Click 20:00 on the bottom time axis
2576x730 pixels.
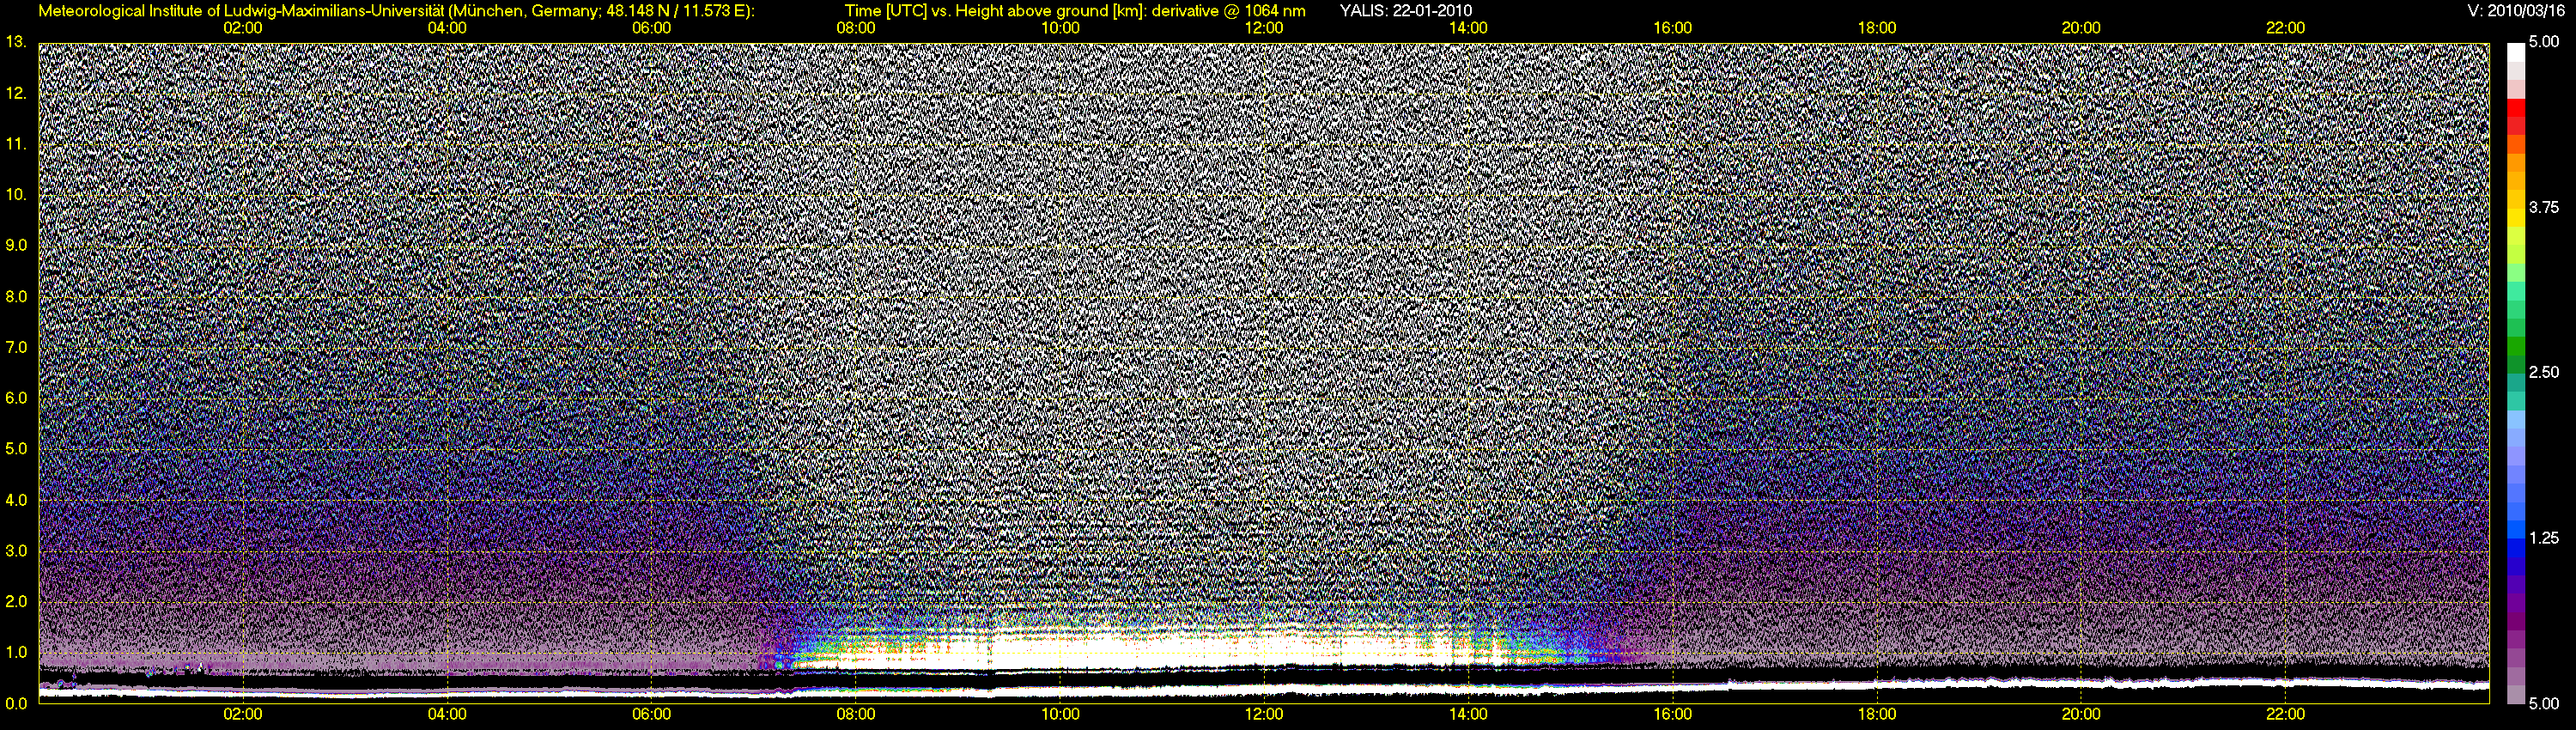[2081, 714]
